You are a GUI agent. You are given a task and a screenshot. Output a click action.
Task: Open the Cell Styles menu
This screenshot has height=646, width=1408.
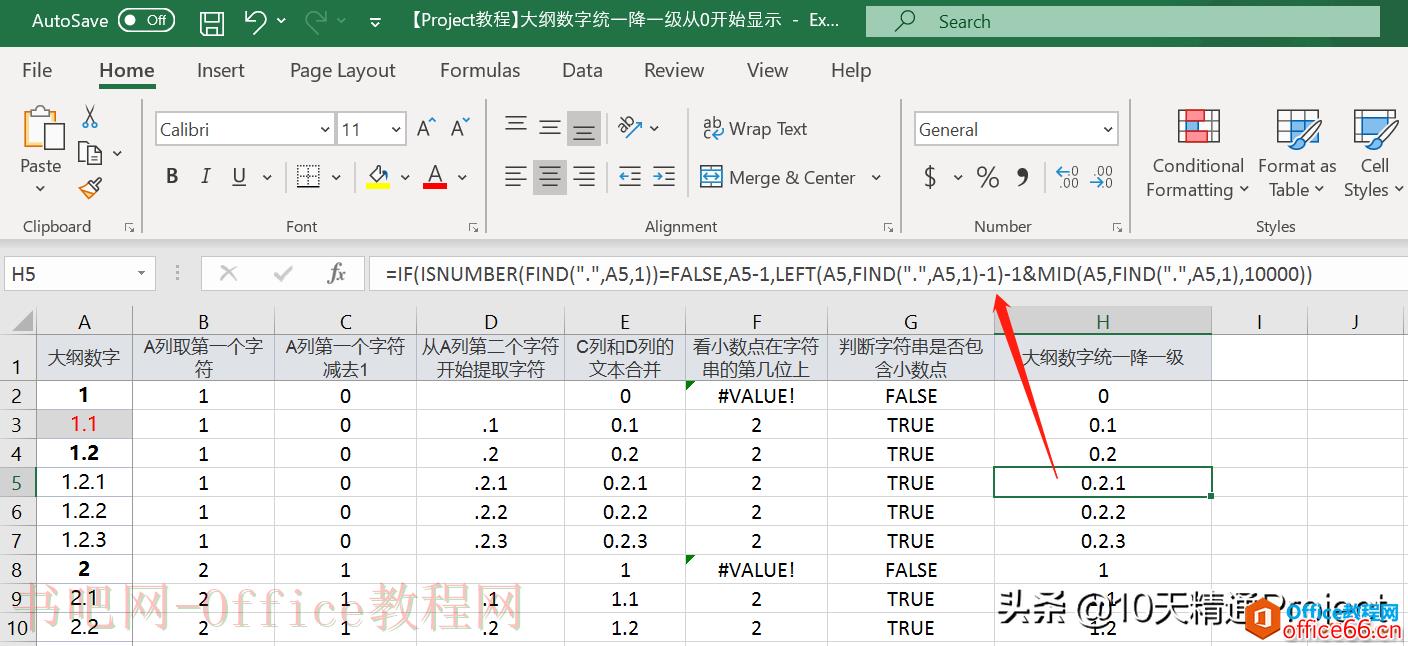point(1374,153)
